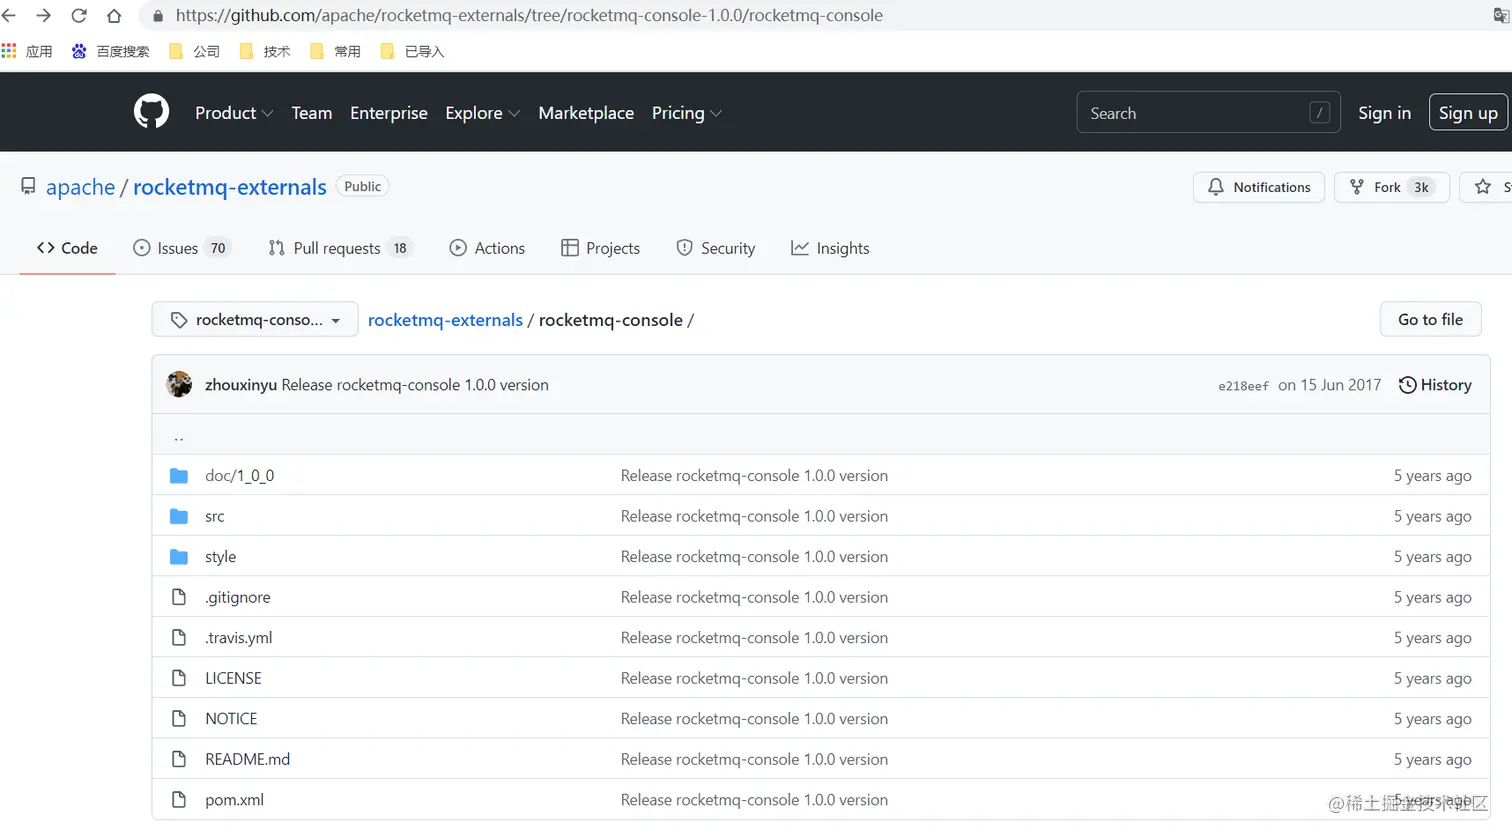This screenshot has height=837, width=1512.
Task: Go to the parent directory (..)
Action: tap(179, 436)
